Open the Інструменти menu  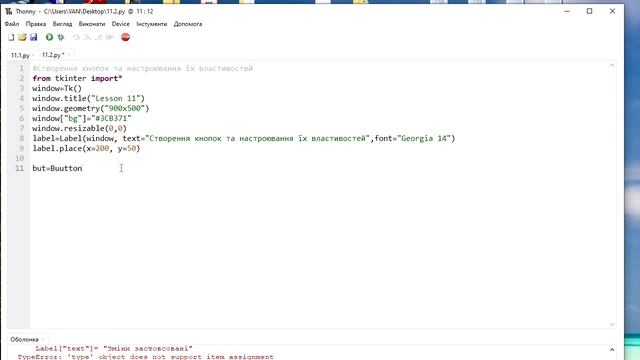[x=152, y=24]
